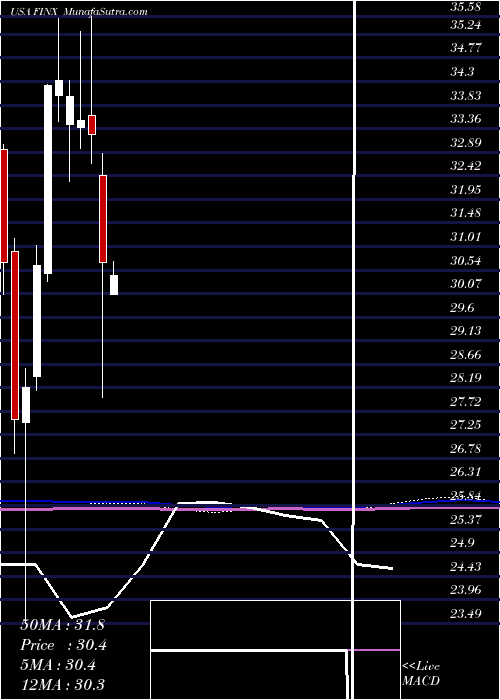
Task: Click the 35.24 price axis label
Action: 465,25
